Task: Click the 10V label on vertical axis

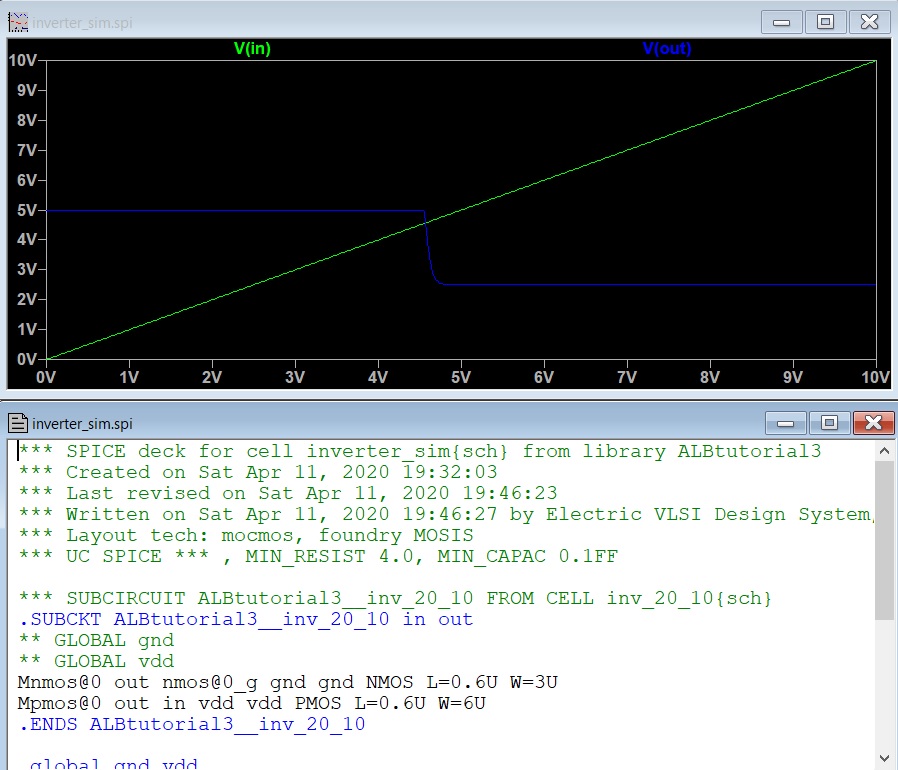Action: point(24,60)
